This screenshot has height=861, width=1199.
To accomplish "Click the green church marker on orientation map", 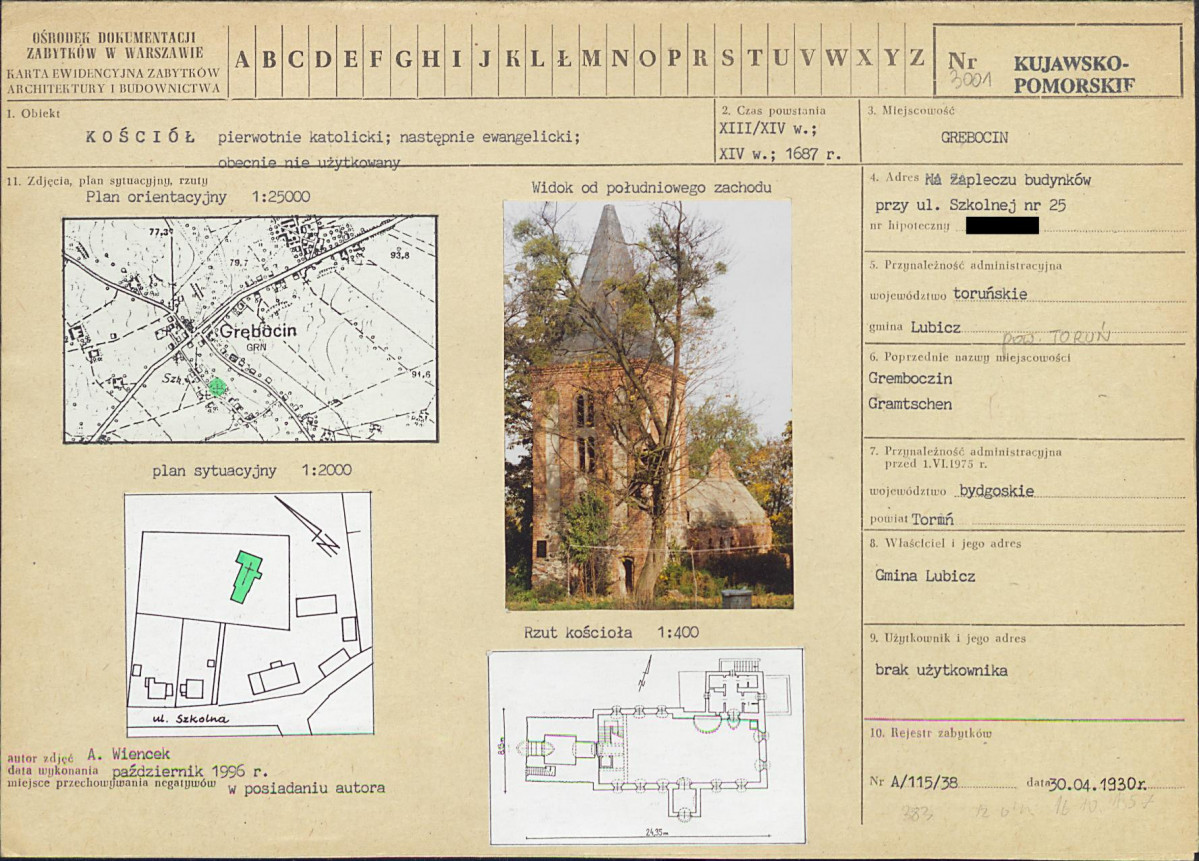I will tap(218, 387).
